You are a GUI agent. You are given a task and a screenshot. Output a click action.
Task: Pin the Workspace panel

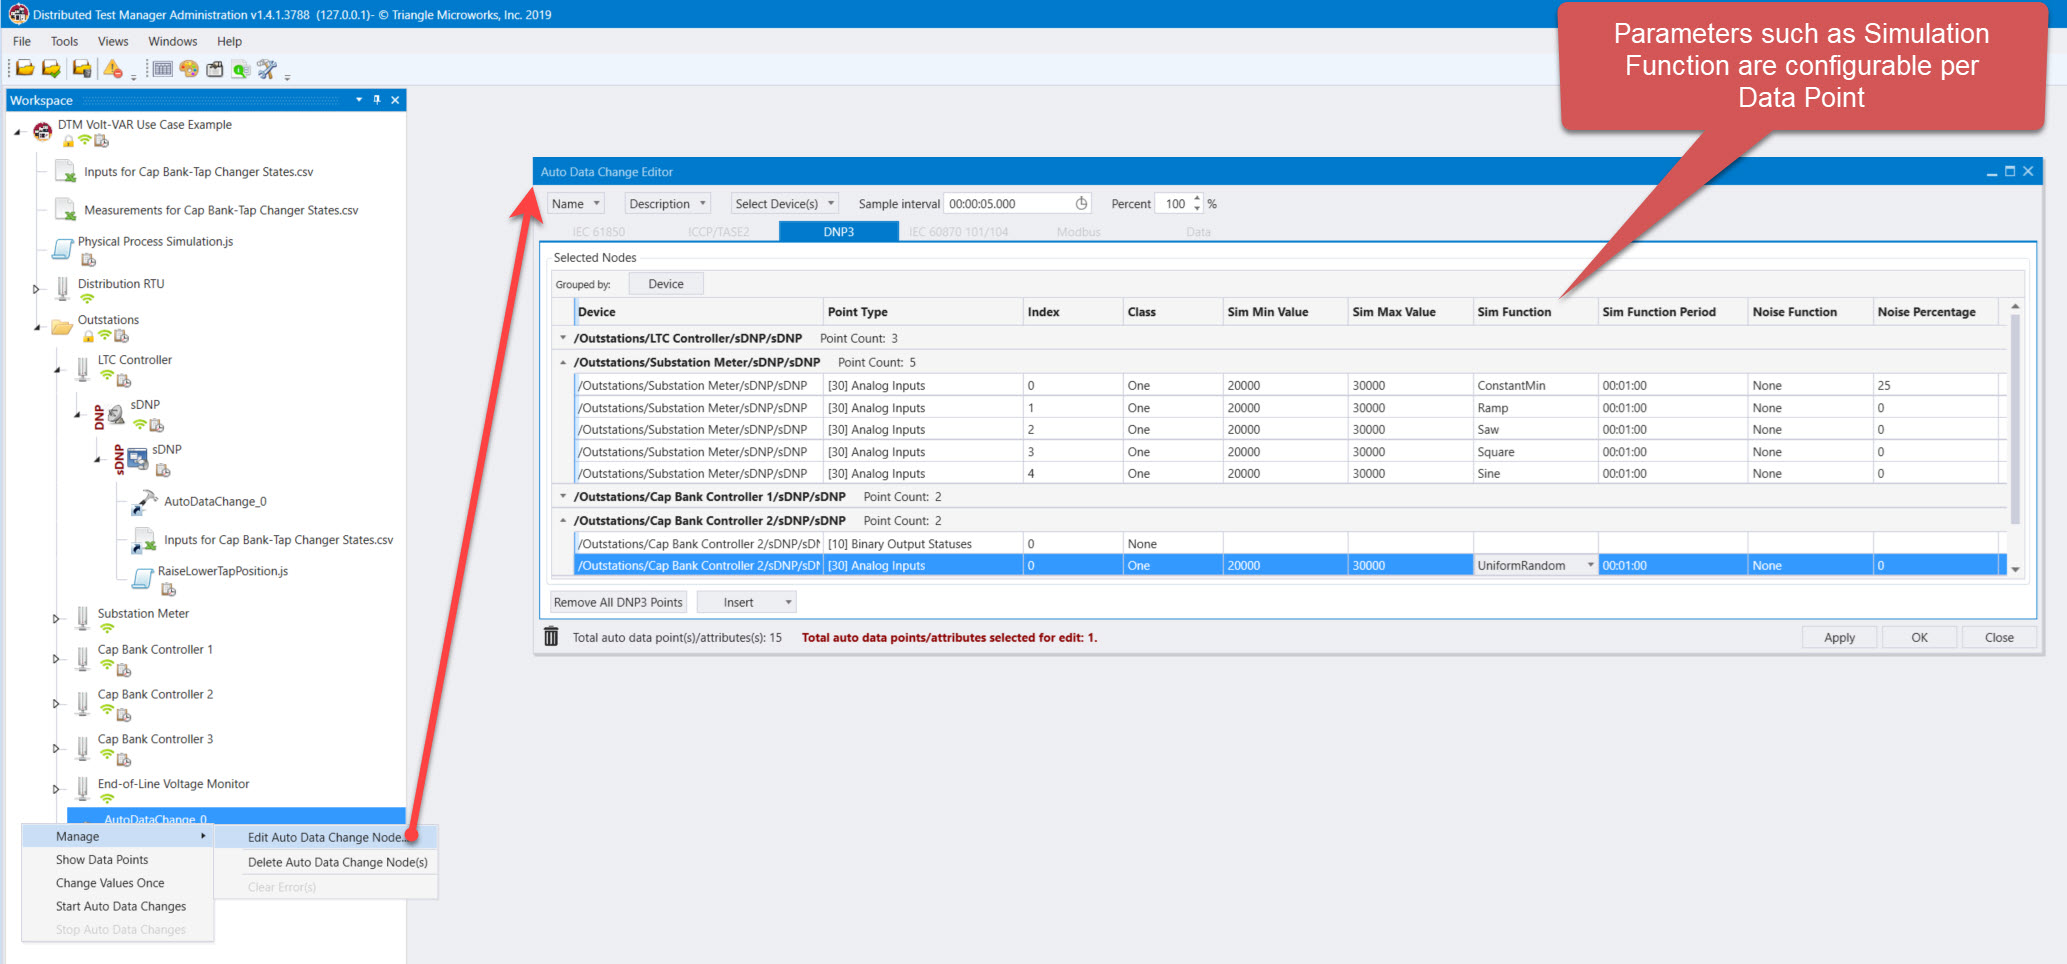click(377, 100)
